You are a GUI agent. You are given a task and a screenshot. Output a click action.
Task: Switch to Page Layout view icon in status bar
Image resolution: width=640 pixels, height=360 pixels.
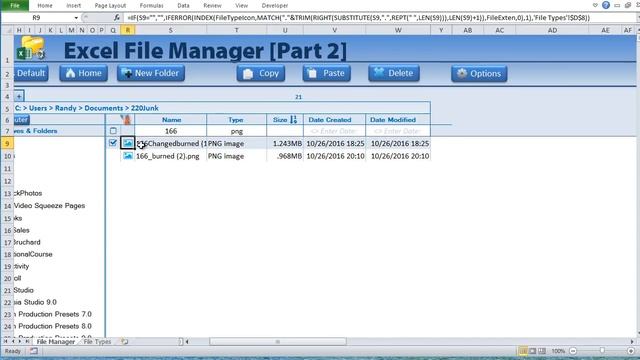point(532,351)
